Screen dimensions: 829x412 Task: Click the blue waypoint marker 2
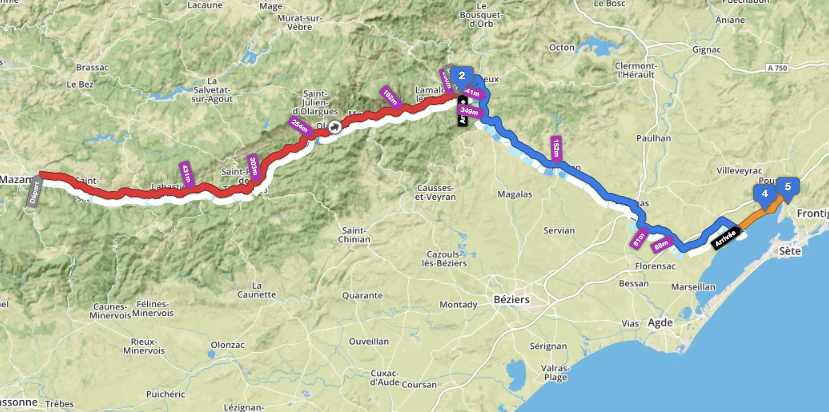462,77
